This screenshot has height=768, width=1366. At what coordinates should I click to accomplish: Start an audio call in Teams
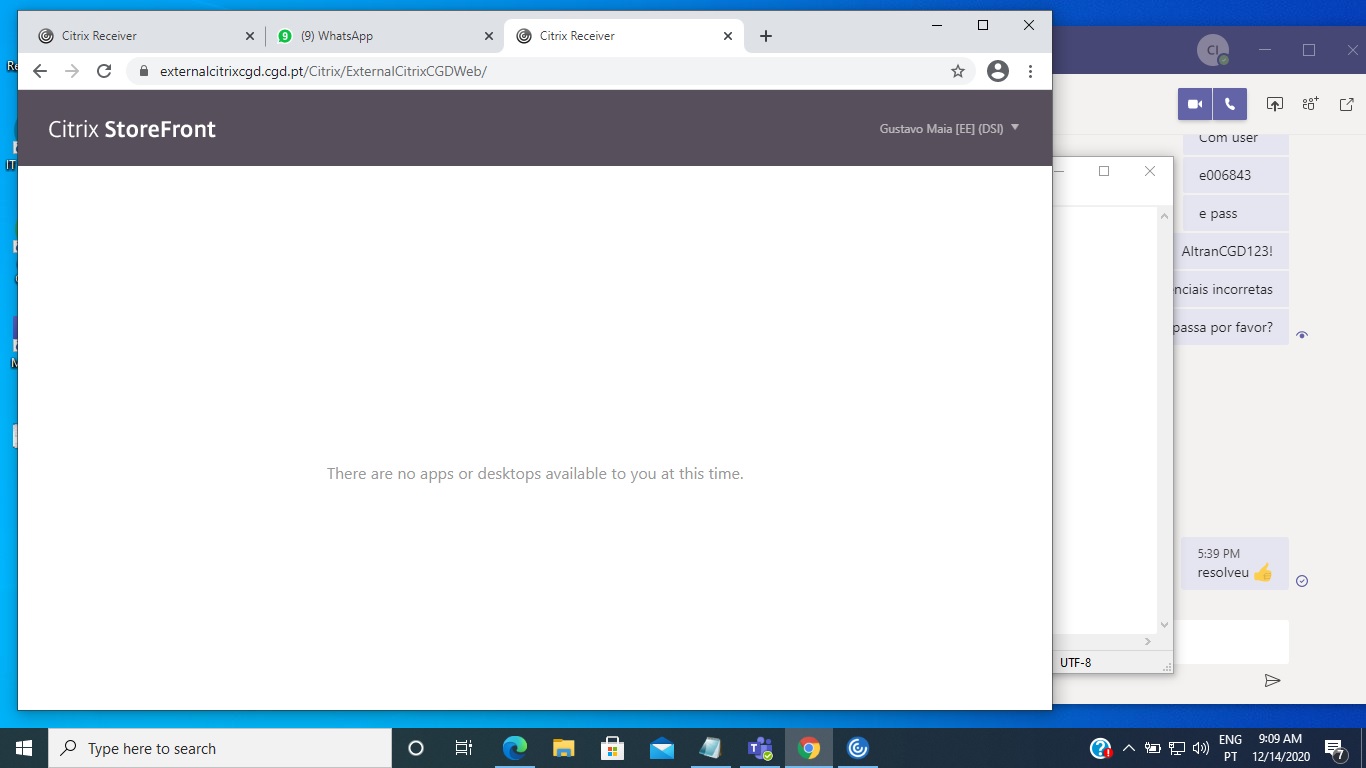pyautogui.click(x=1230, y=104)
